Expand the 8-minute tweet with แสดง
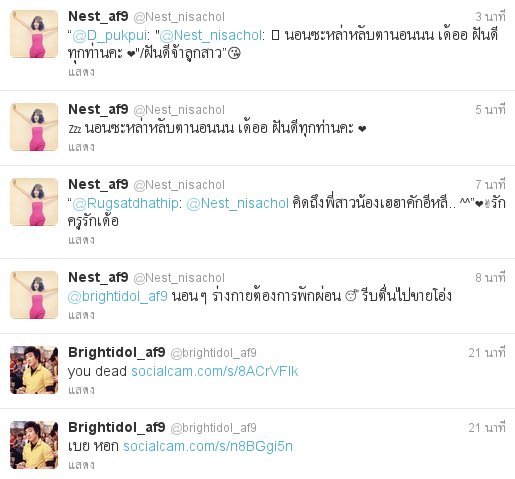The image size is (515, 479). (81, 315)
